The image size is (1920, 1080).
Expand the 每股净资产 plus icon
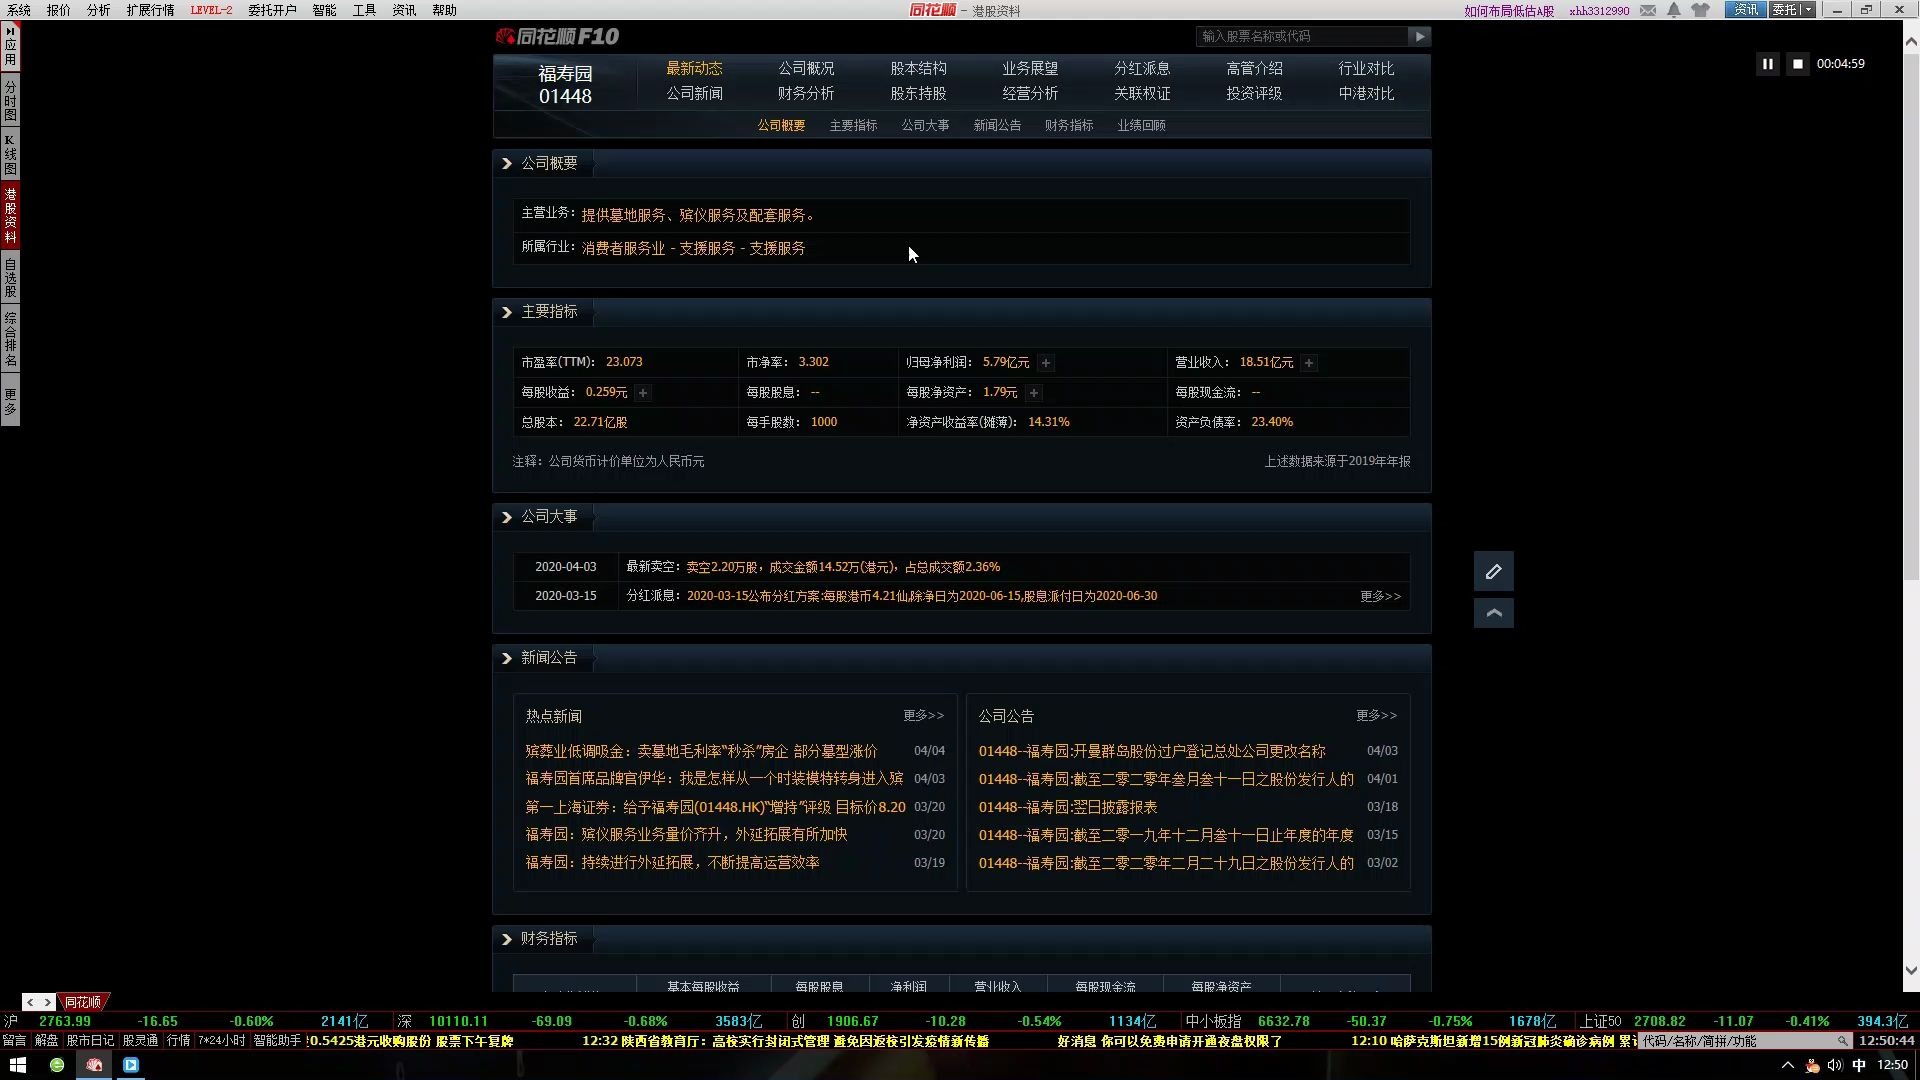click(x=1034, y=393)
